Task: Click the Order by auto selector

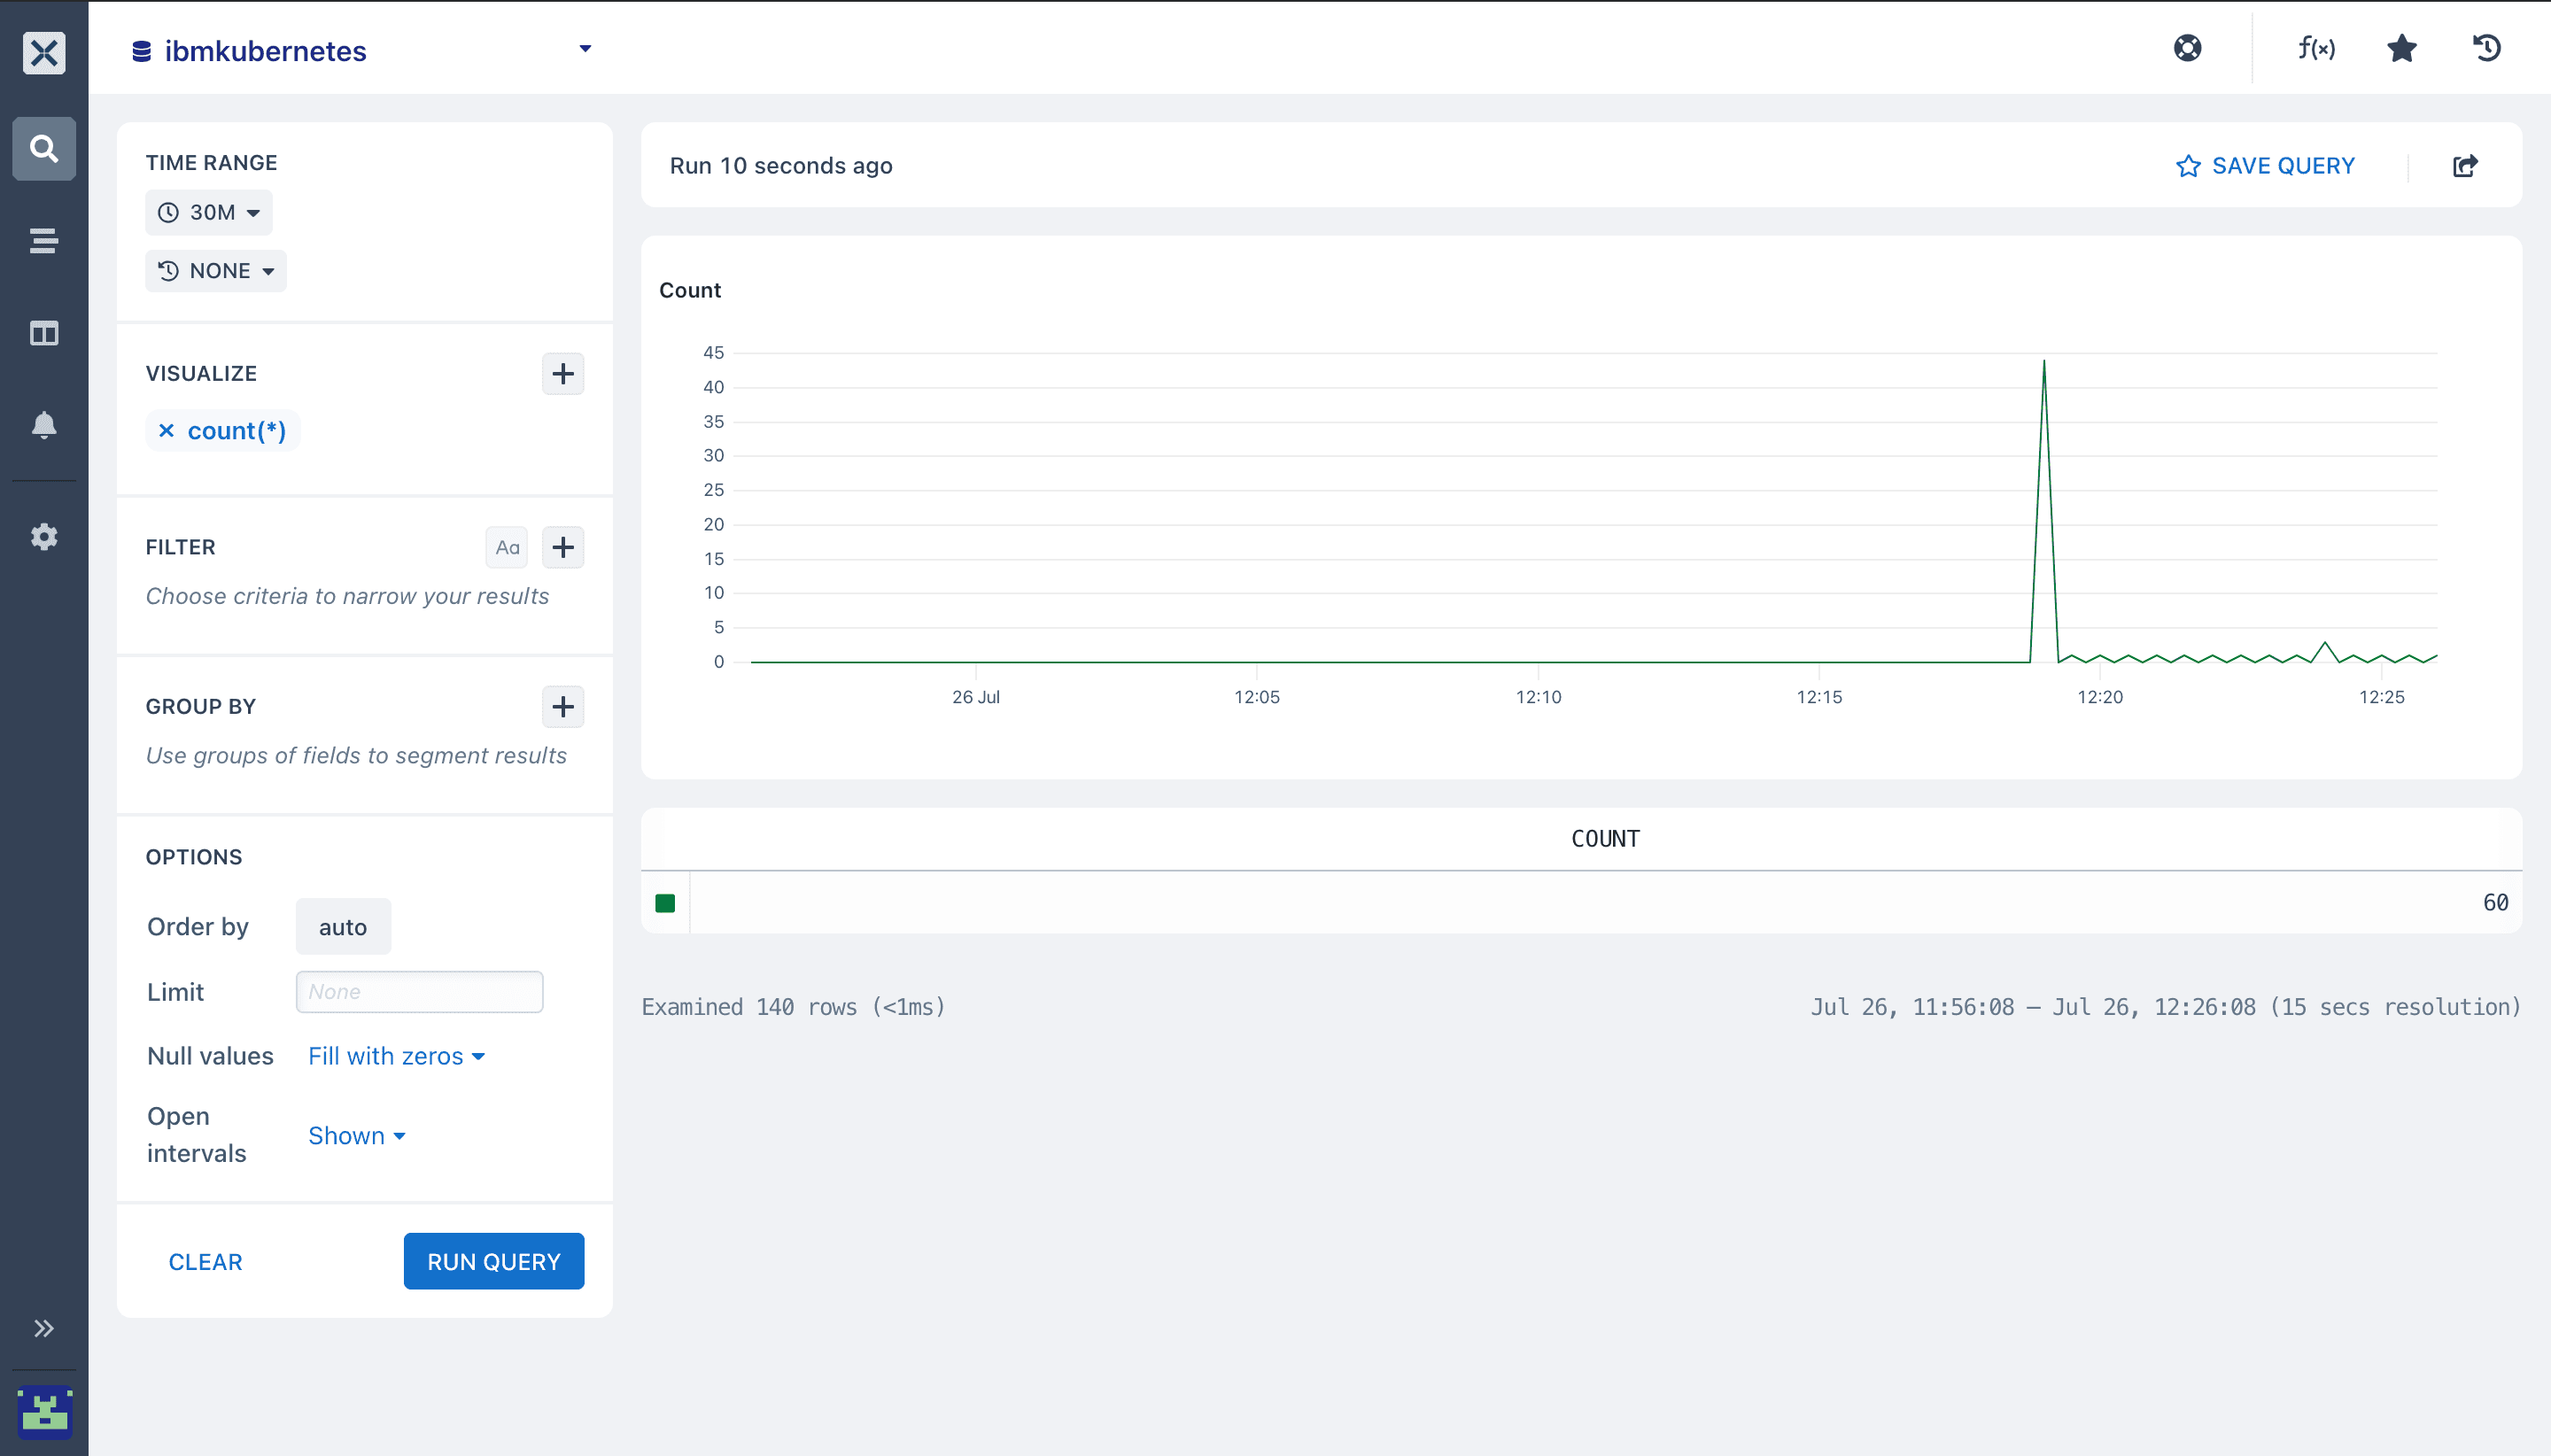Action: [x=343, y=927]
